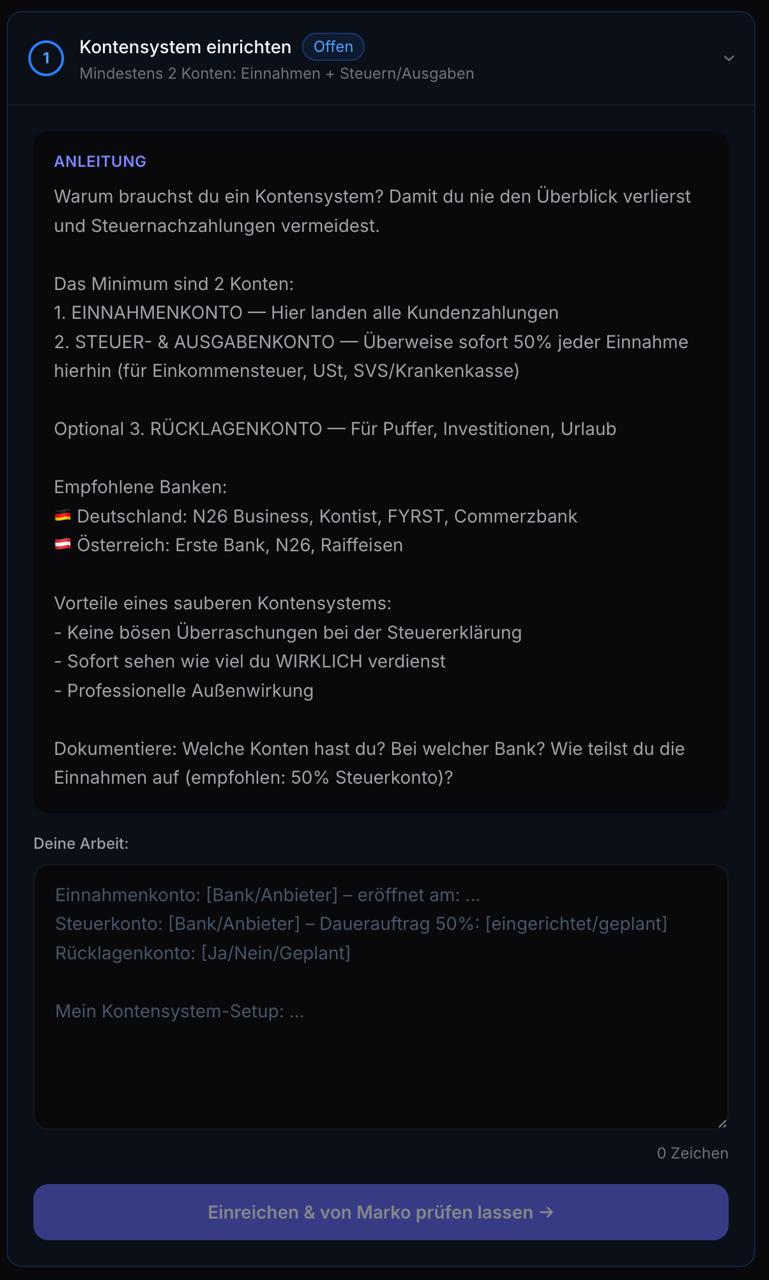Click the "Deine Arbeit:" label

(x=81, y=843)
